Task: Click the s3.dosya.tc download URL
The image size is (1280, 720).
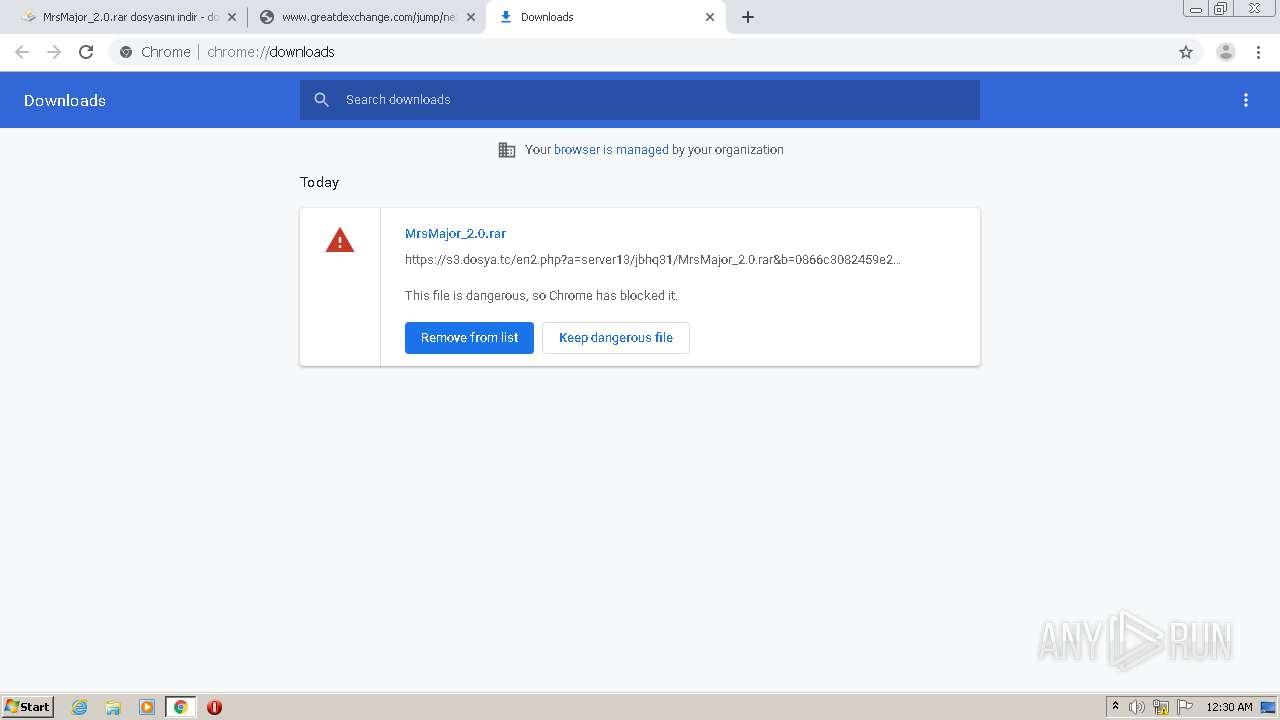Action: click(652, 260)
